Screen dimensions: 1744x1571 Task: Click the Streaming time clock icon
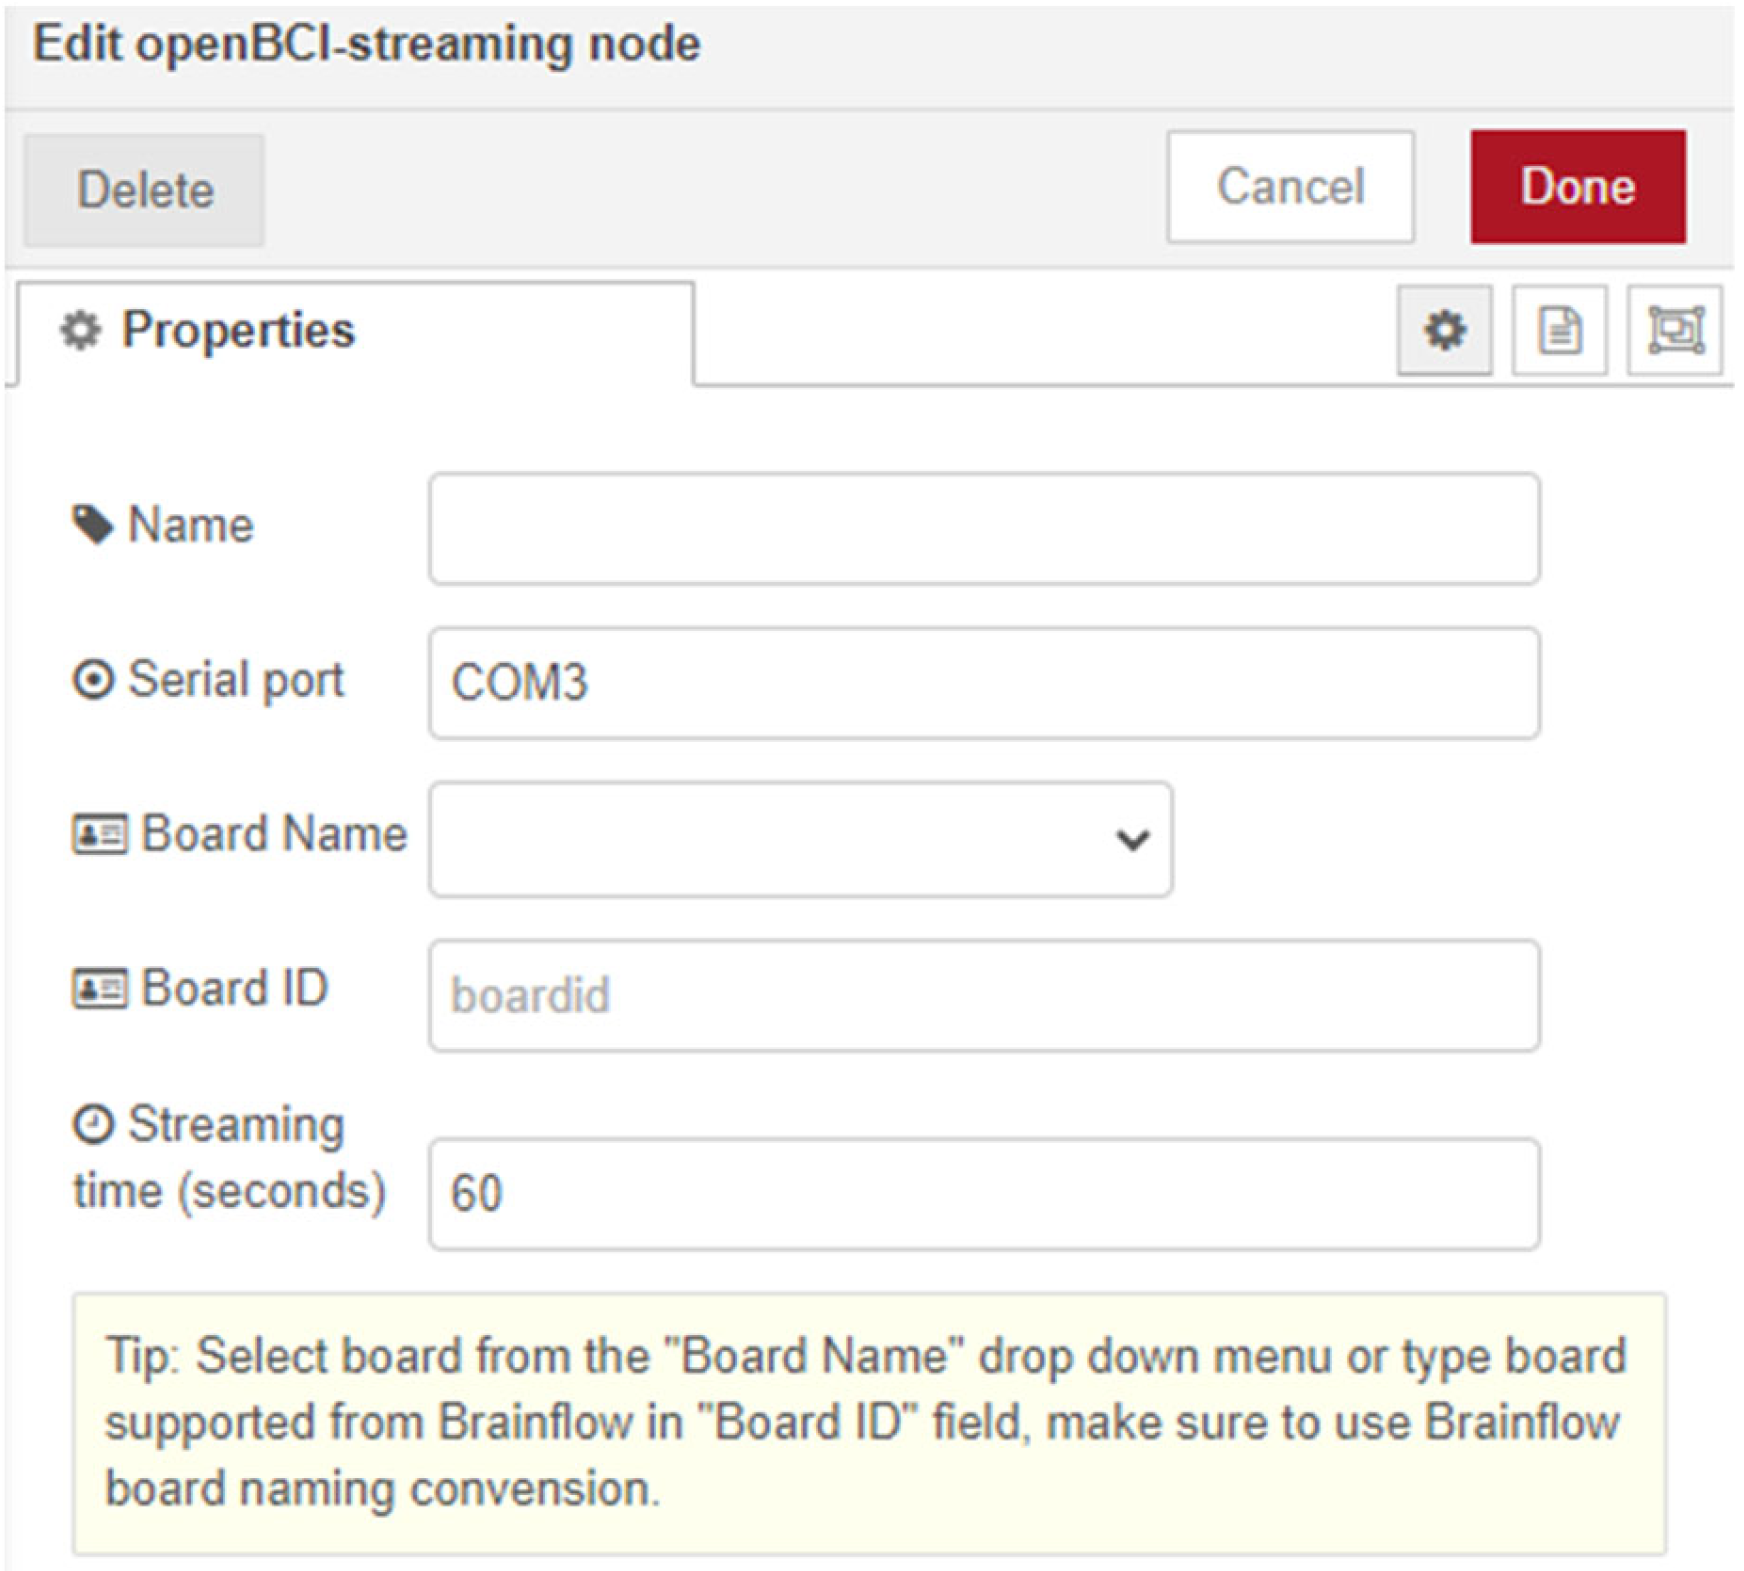point(93,1124)
